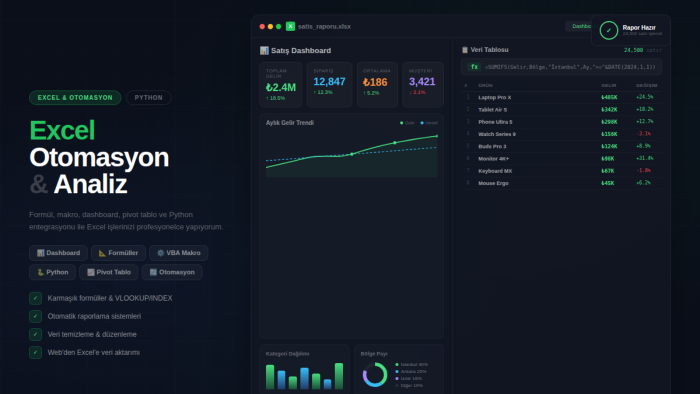Click the formula bar SUMIFS text

[x=570, y=67]
